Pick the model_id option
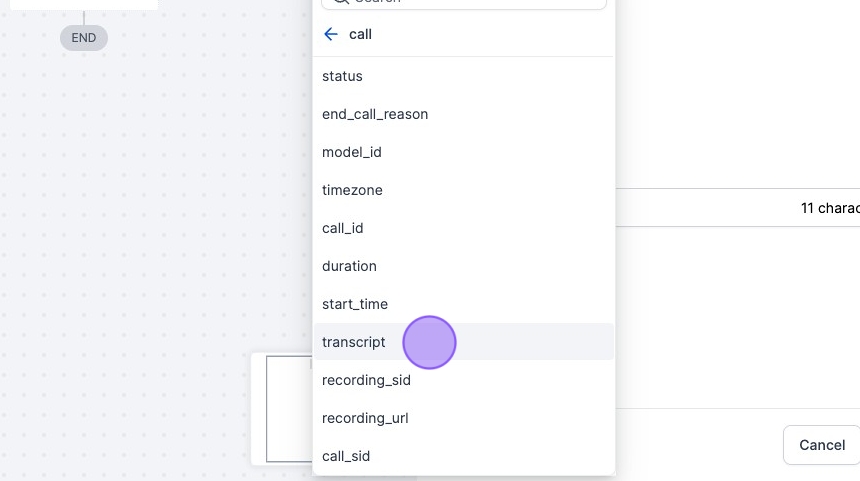 pyautogui.click(x=352, y=152)
